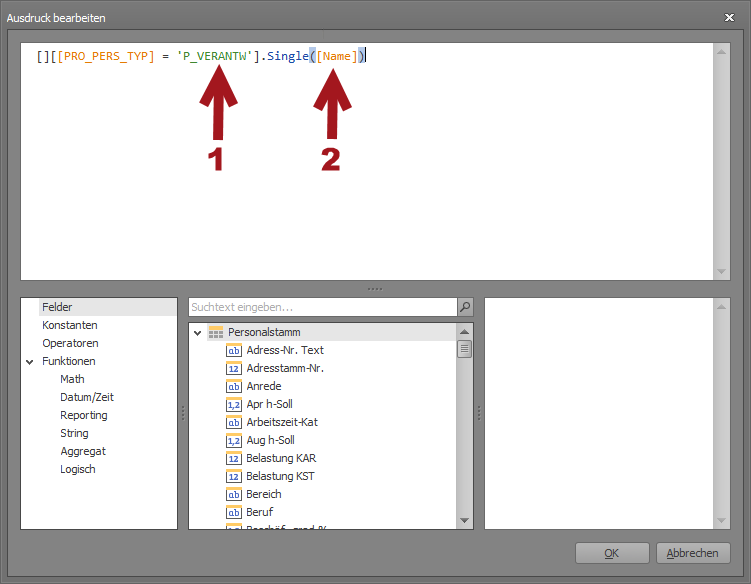Collapse the Personalstamm field group
Viewport: 751px width, 584px height.
point(197,332)
